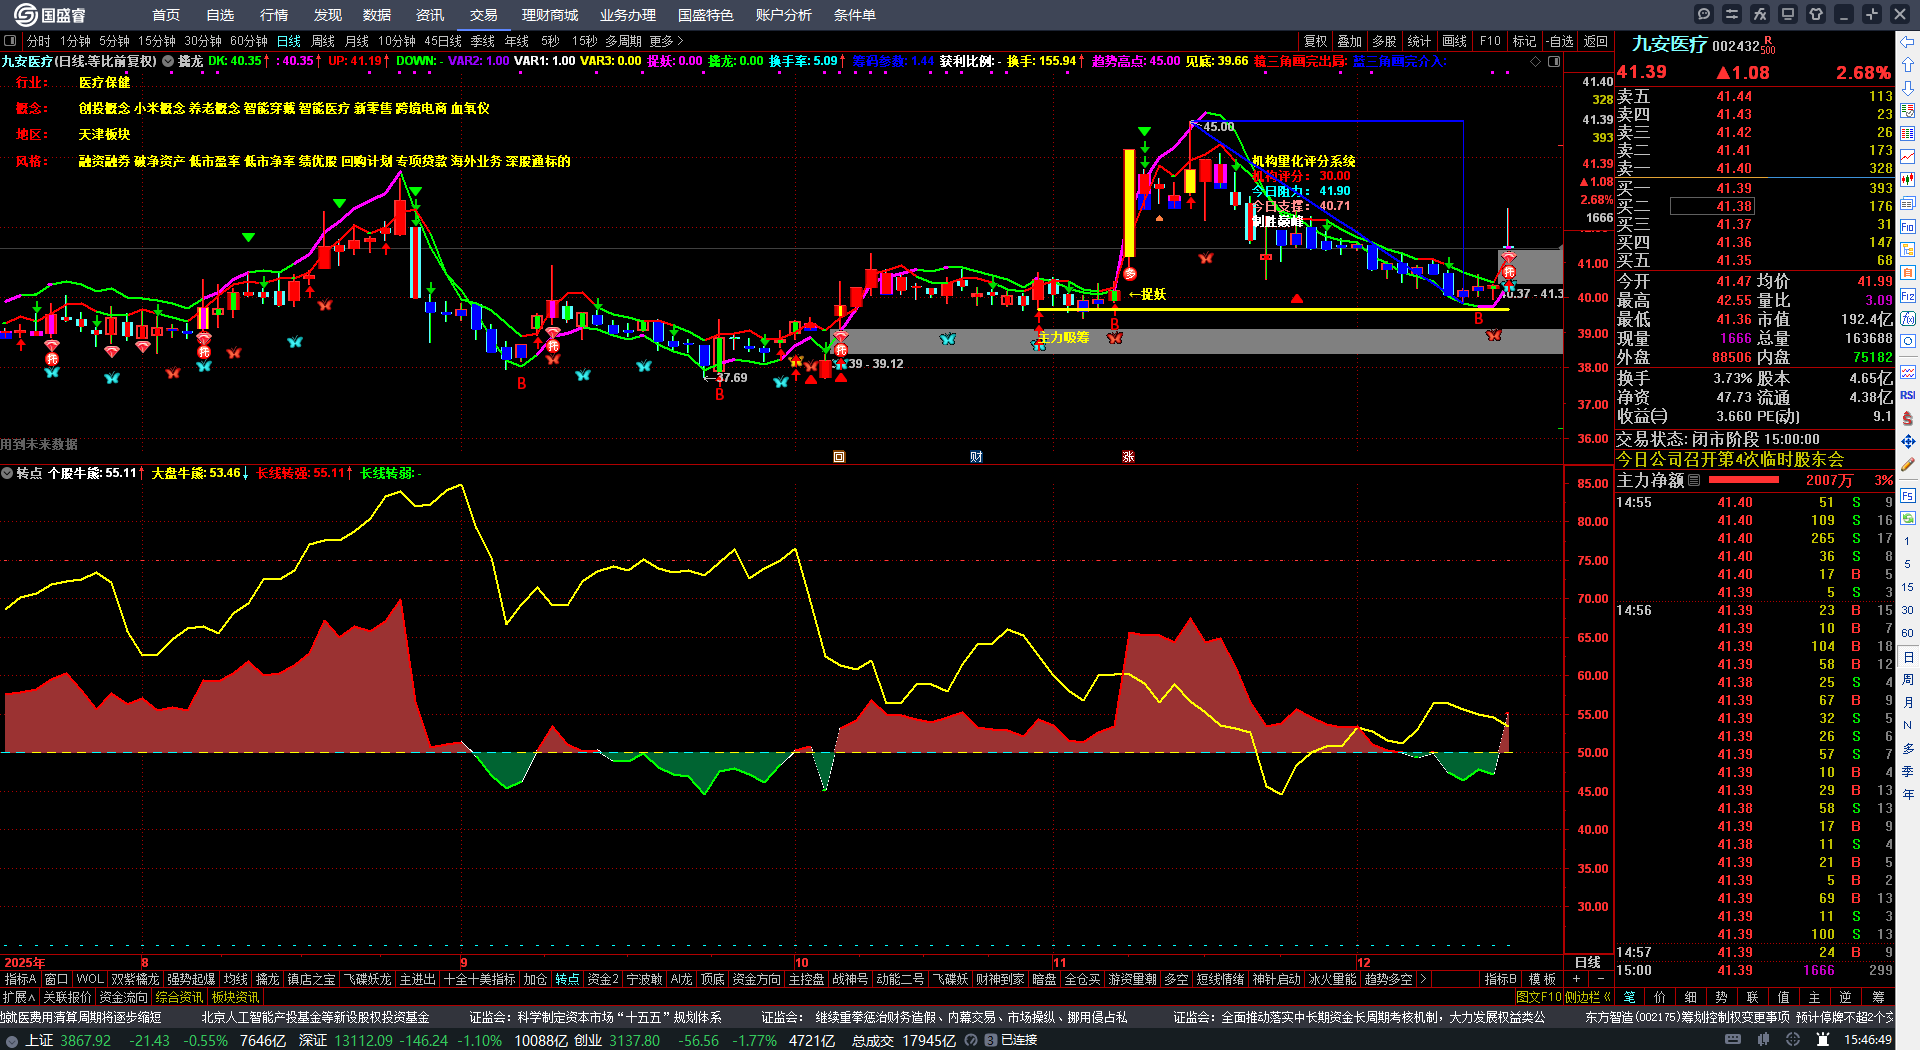Open the 交易 menu
This screenshot has height=1050, width=1920.
[484, 15]
